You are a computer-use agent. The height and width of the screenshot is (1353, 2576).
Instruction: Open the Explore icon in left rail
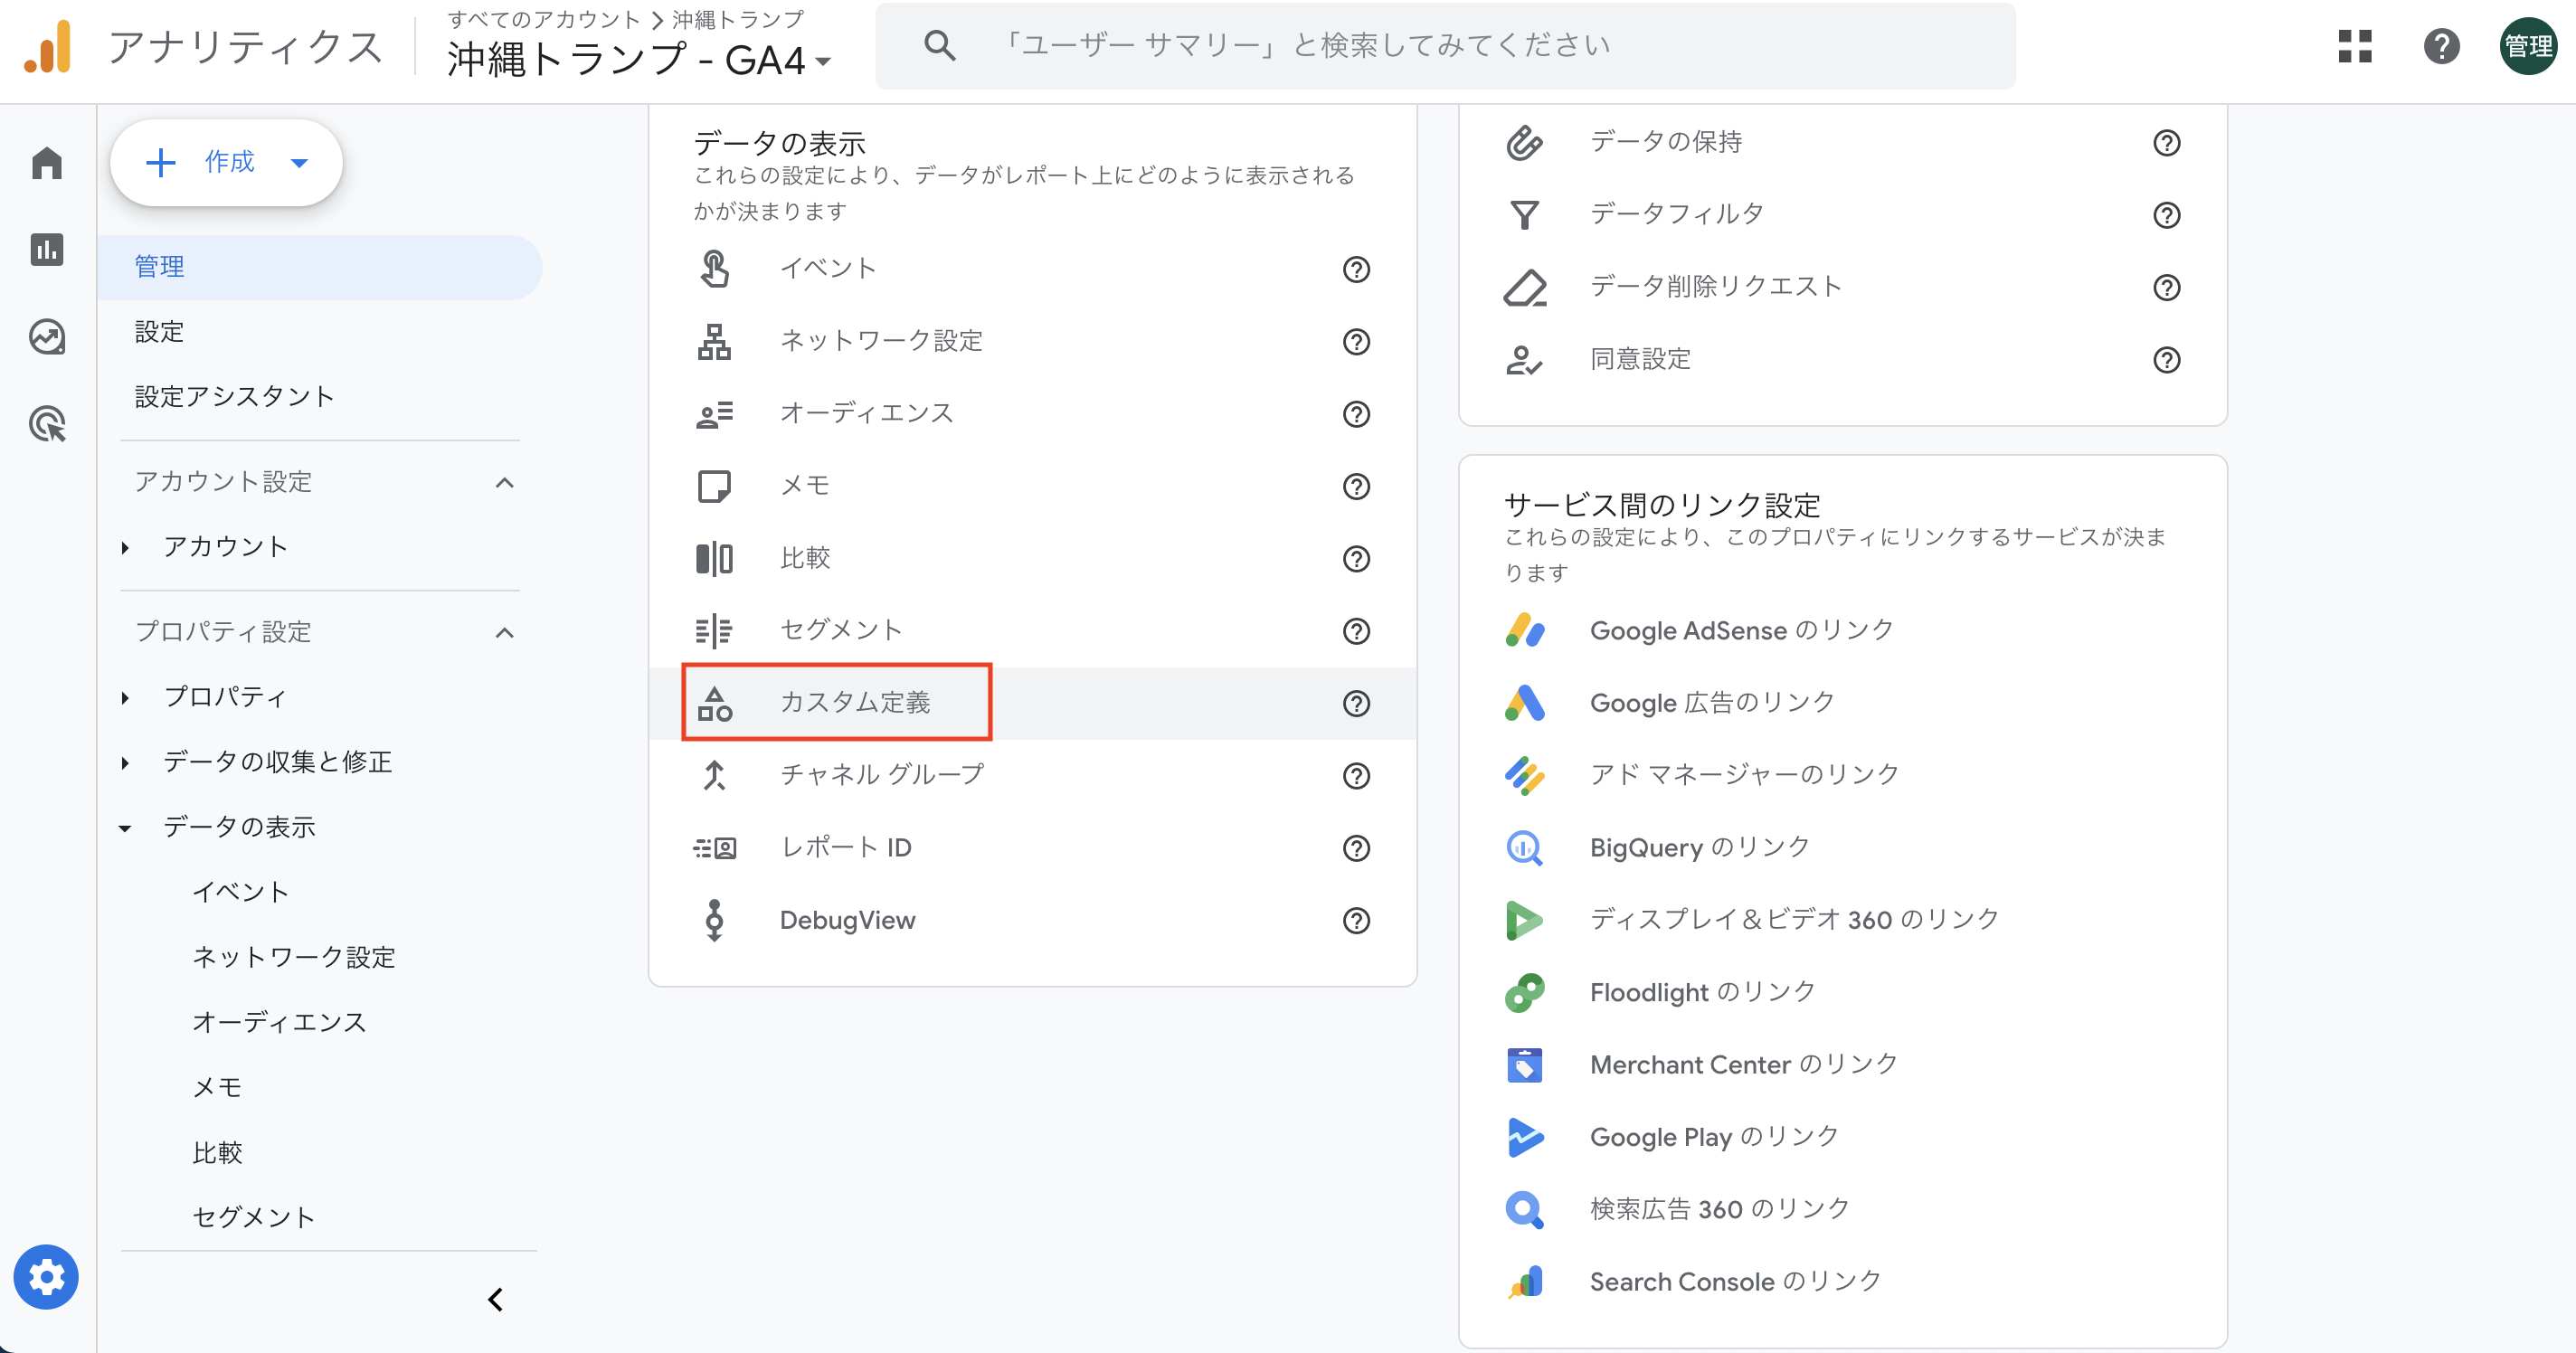pos(47,337)
